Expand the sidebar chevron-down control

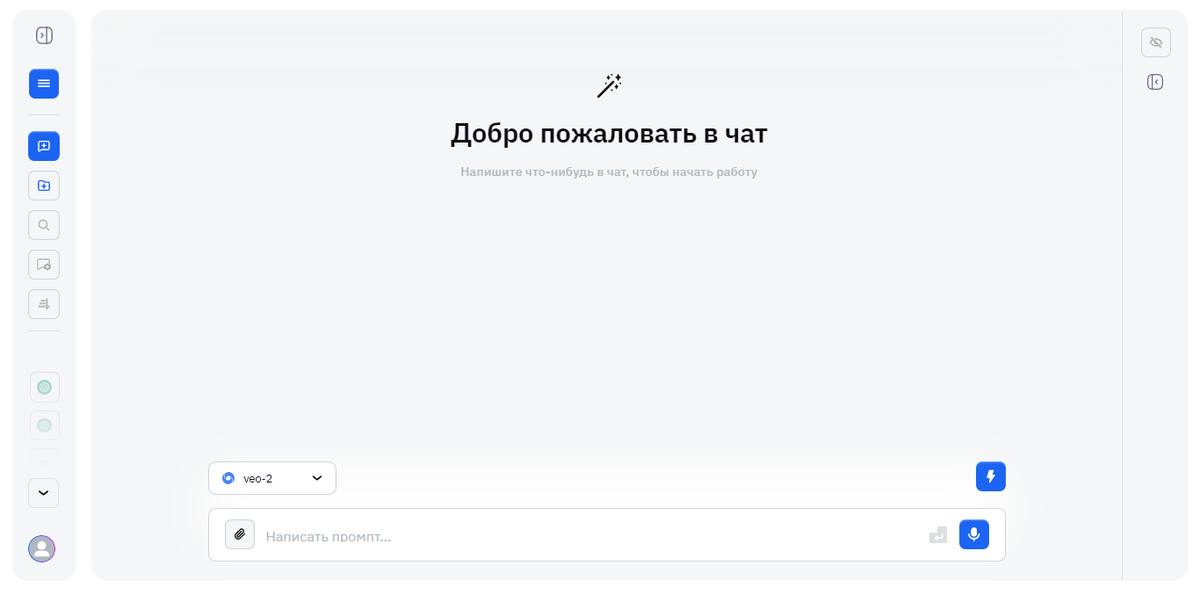(43, 492)
